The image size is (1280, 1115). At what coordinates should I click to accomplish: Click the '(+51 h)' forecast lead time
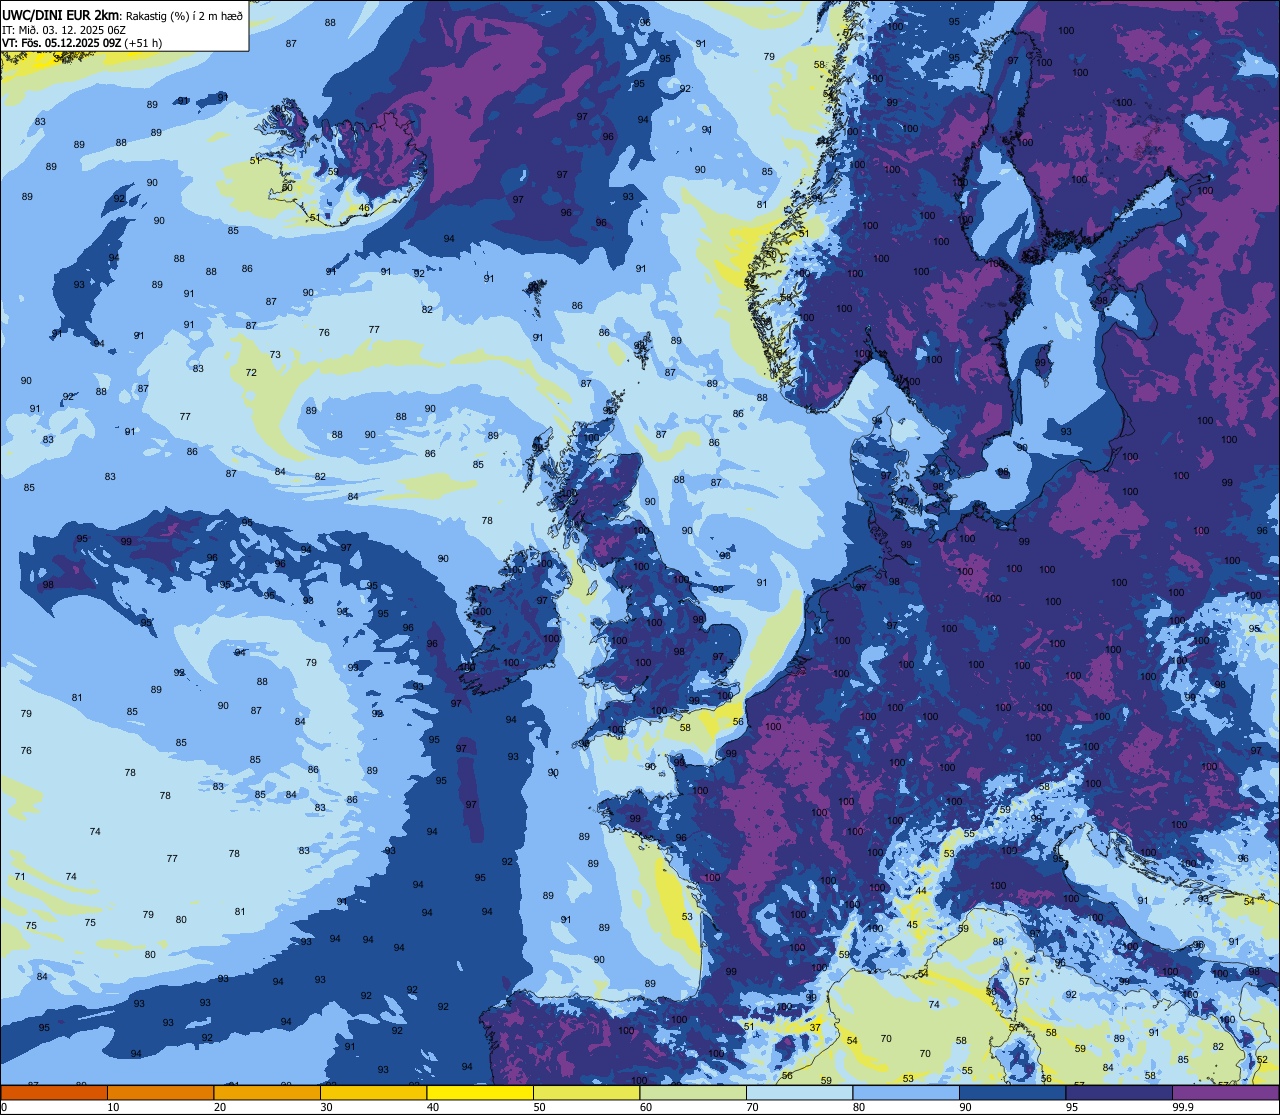pyautogui.click(x=143, y=43)
